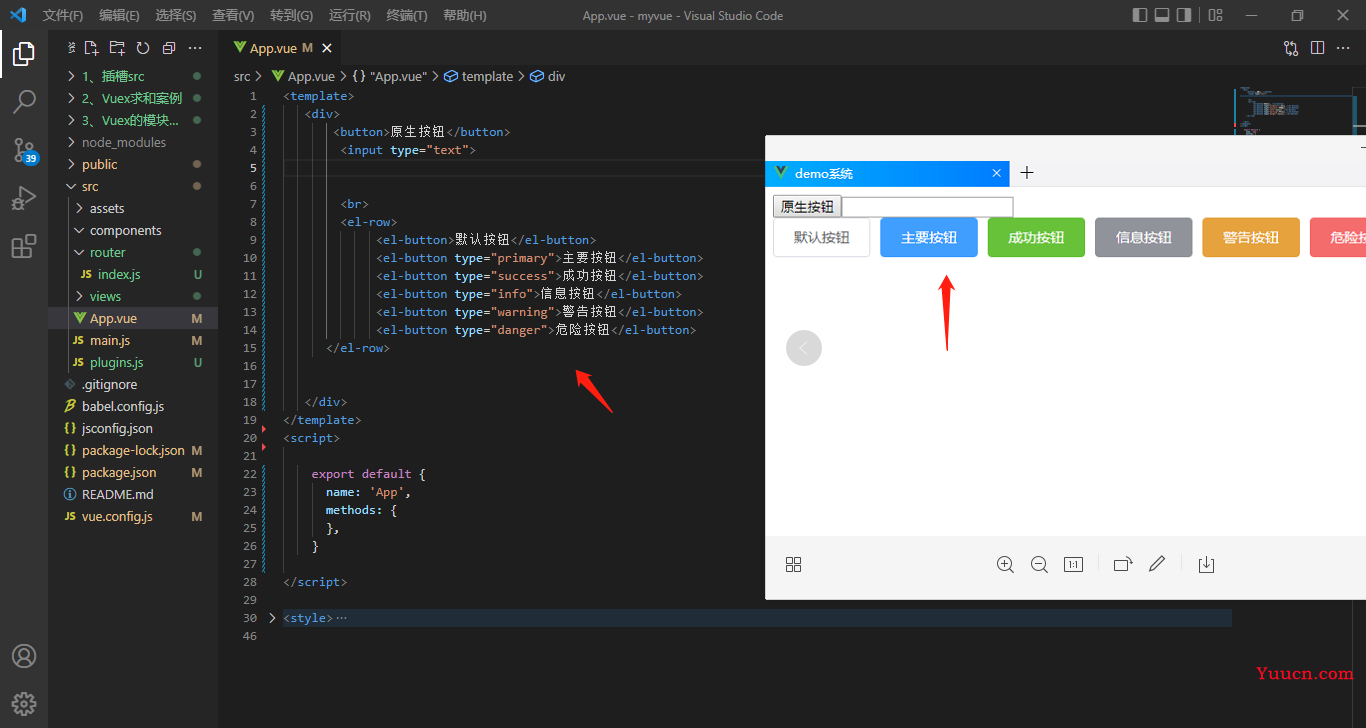Click the 默认按钮 white button
The image size is (1366, 728).
click(x=822, y=238)
